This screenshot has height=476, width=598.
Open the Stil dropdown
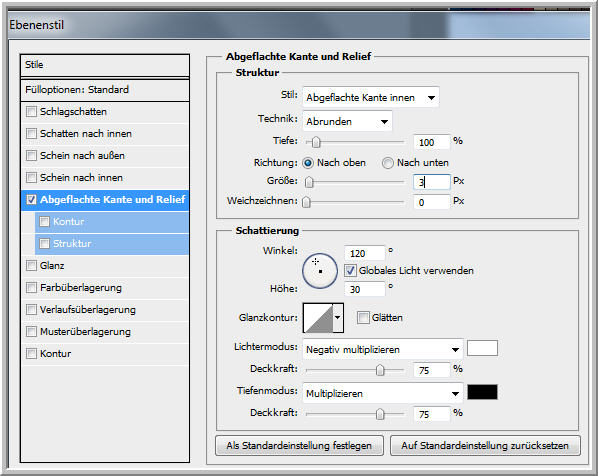371,98
